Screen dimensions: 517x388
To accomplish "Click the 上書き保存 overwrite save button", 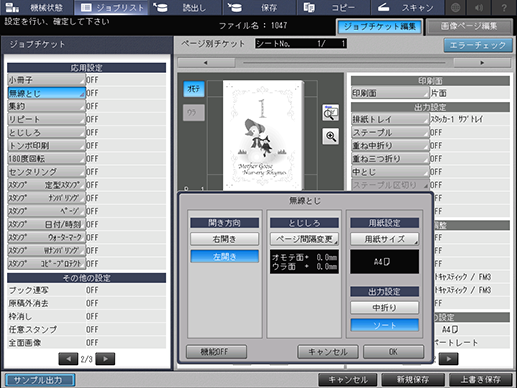I will click(x=481, y=380).
